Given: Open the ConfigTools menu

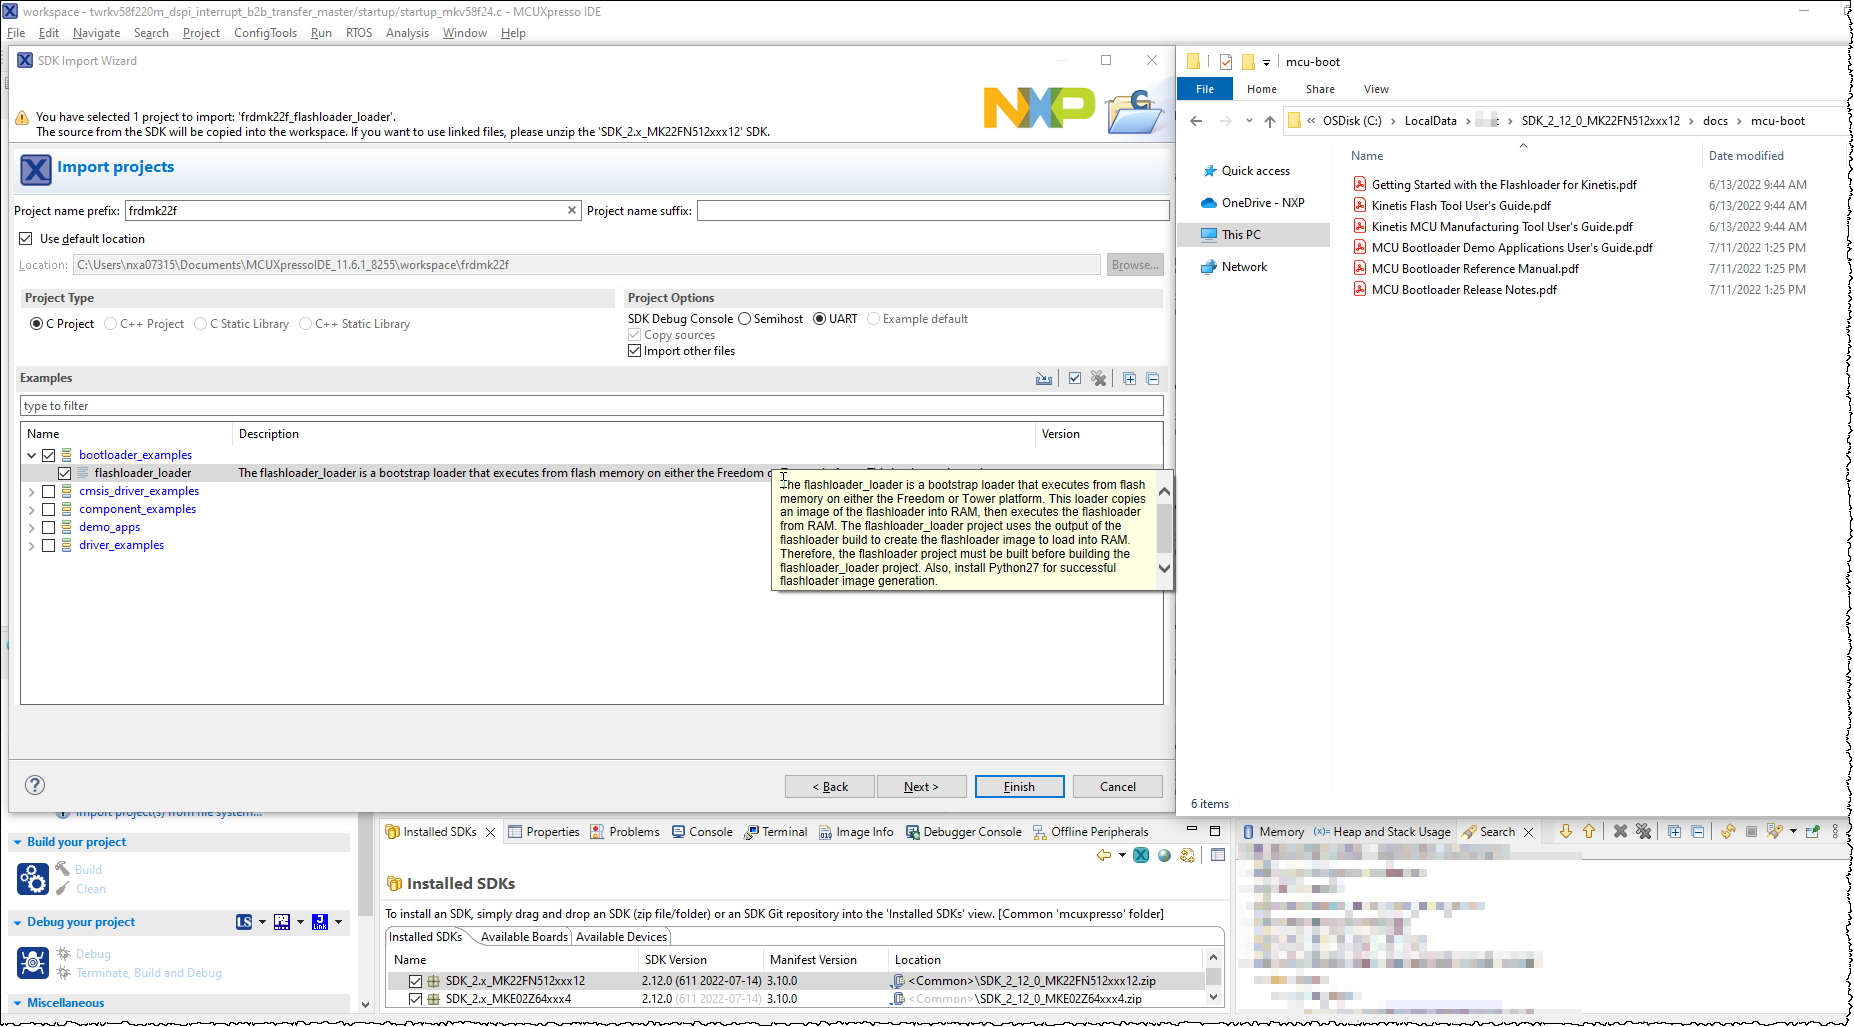Looking at the screenshot, I should (264, 32).
